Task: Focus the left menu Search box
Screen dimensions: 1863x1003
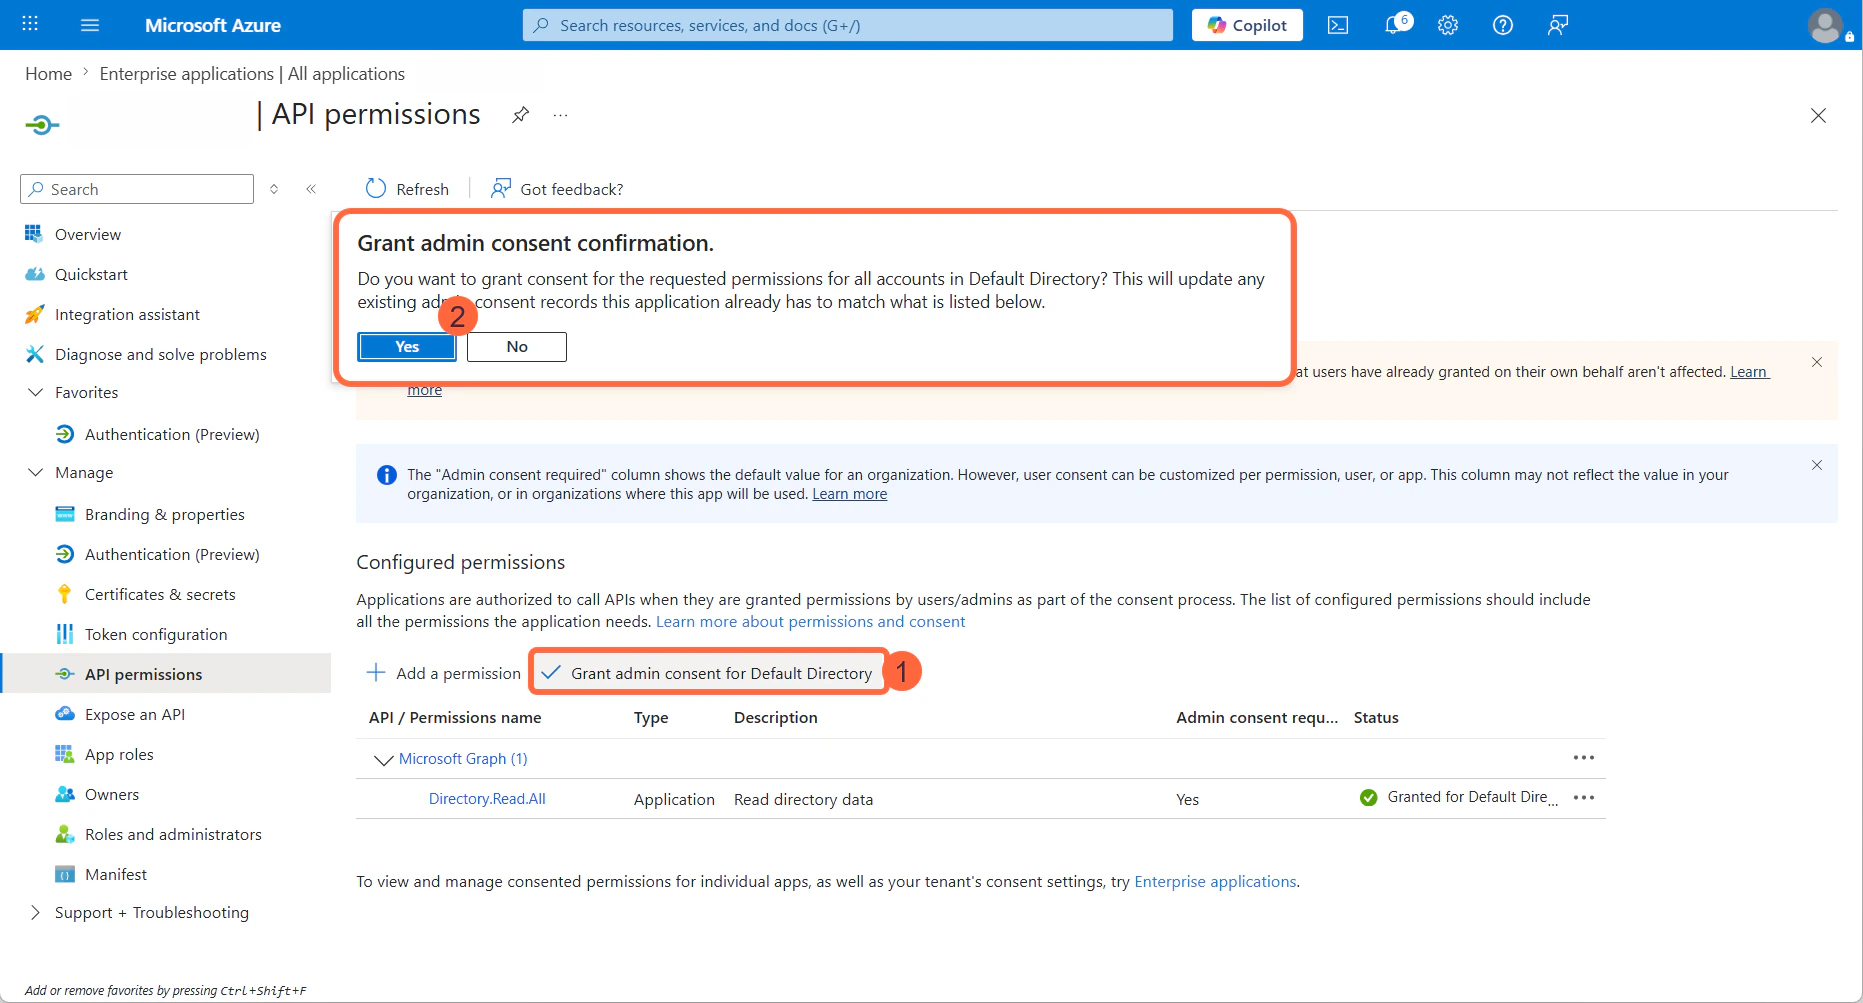Action: click(137, 189)
